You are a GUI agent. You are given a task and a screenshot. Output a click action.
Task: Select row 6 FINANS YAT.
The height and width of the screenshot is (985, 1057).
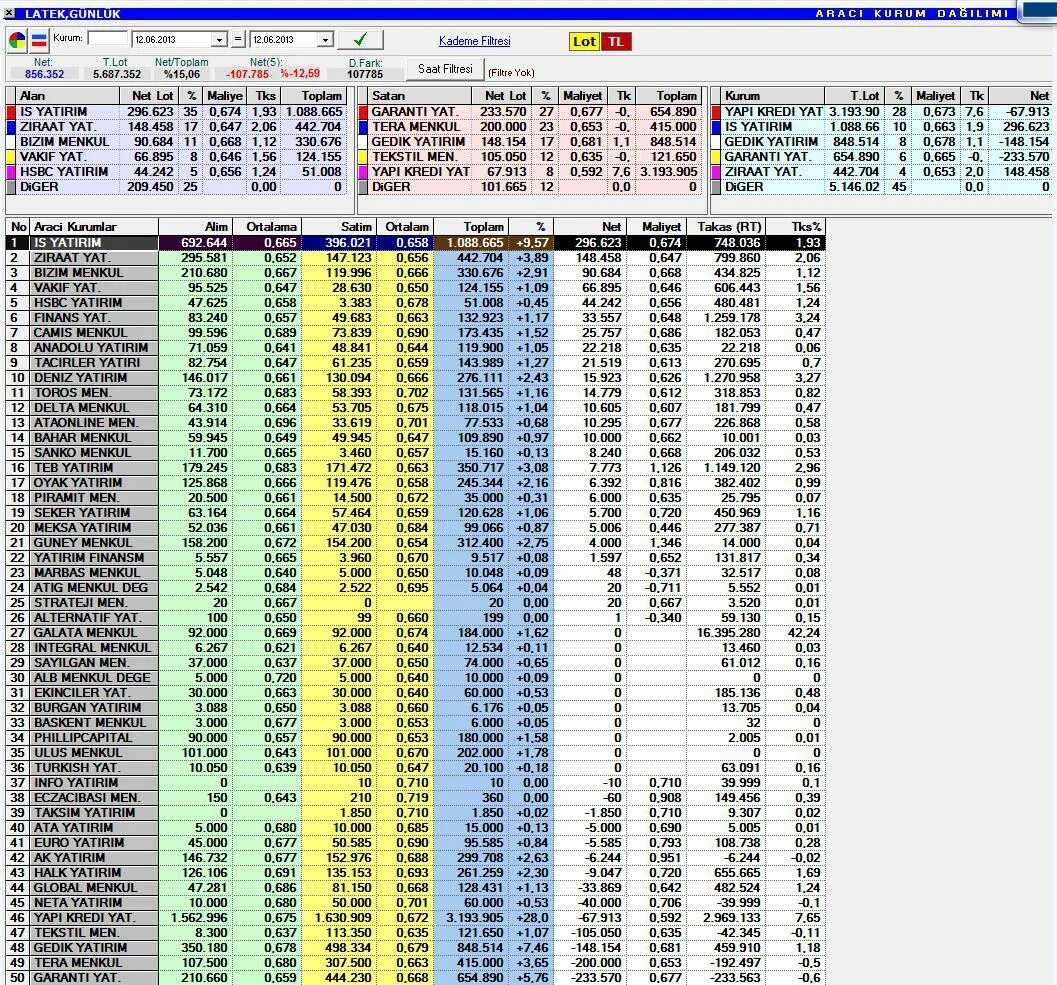point(415,318)
